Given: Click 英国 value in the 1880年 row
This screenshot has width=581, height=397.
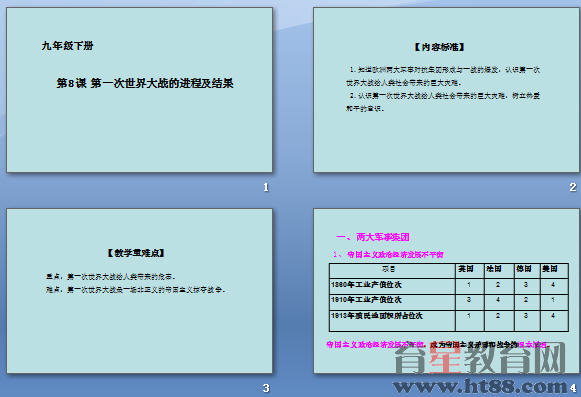Looking at the screenshot, I should [469, 286].
